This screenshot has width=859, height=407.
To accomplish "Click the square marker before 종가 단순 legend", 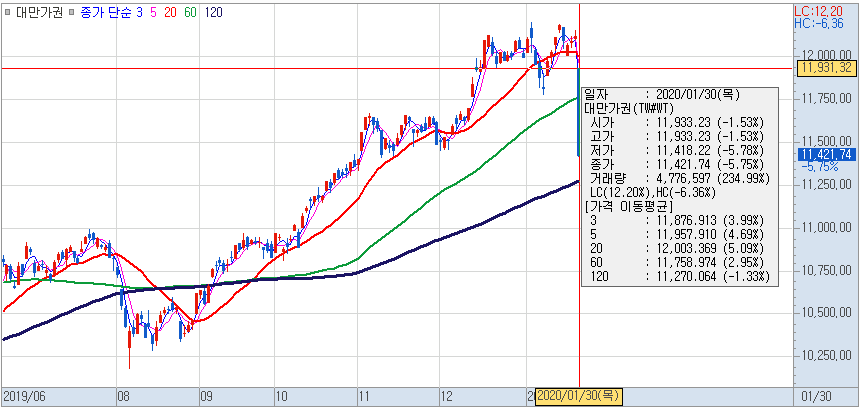I will (x=72, y=12).
